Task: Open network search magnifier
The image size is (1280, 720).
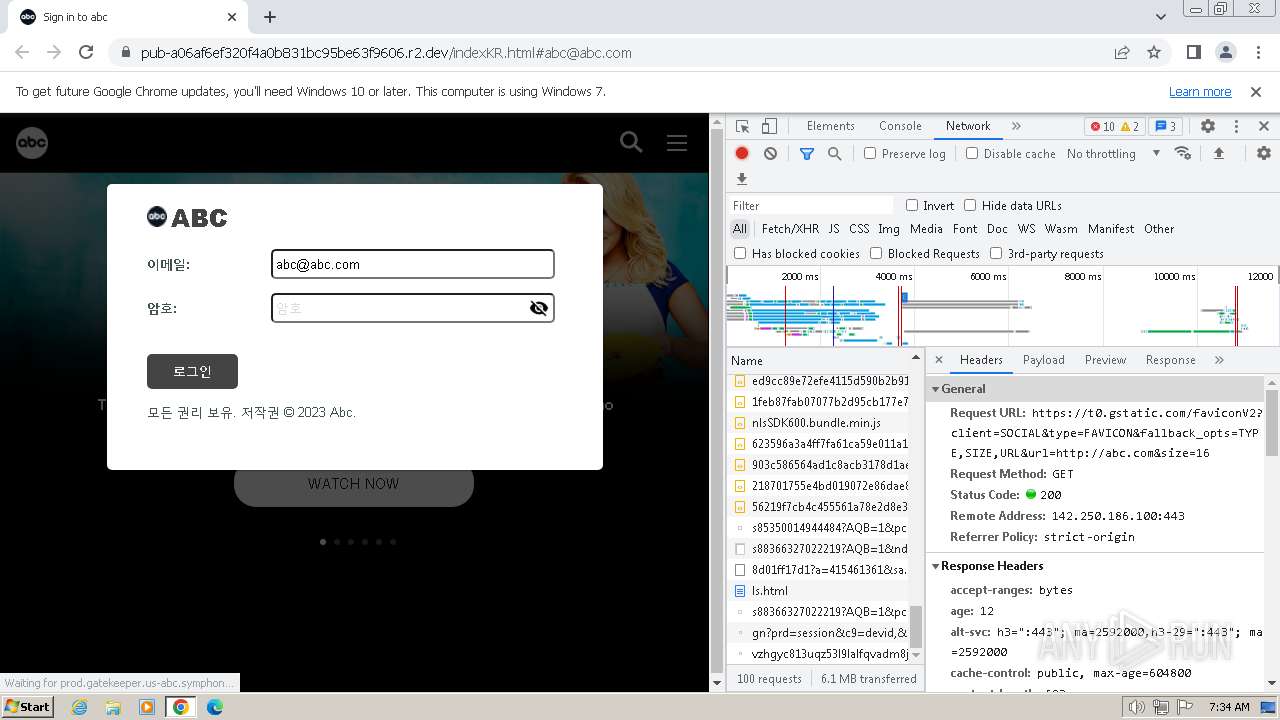Action: [x=834, y=153]
